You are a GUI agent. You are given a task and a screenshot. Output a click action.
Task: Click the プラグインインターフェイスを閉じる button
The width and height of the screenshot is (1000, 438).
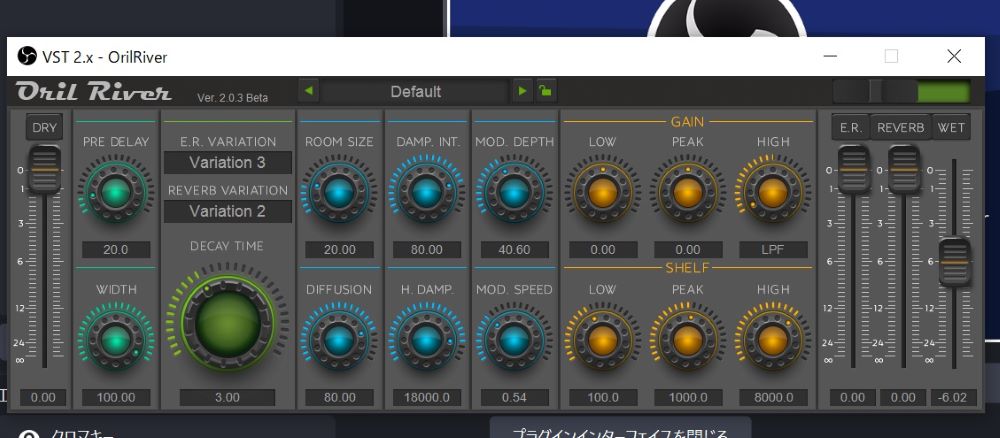(620, 428)
